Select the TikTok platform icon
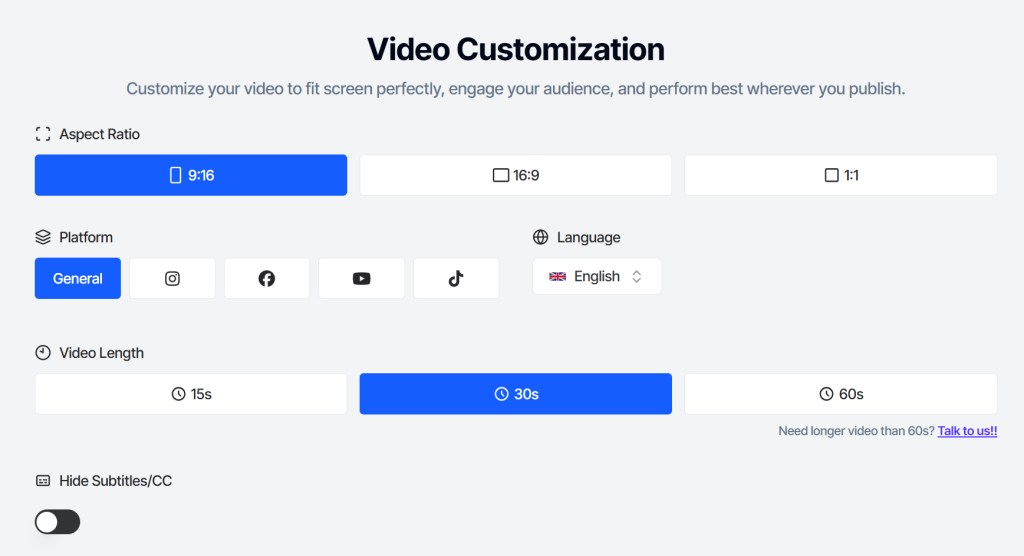1024x556 pixels. pos(456,278)
